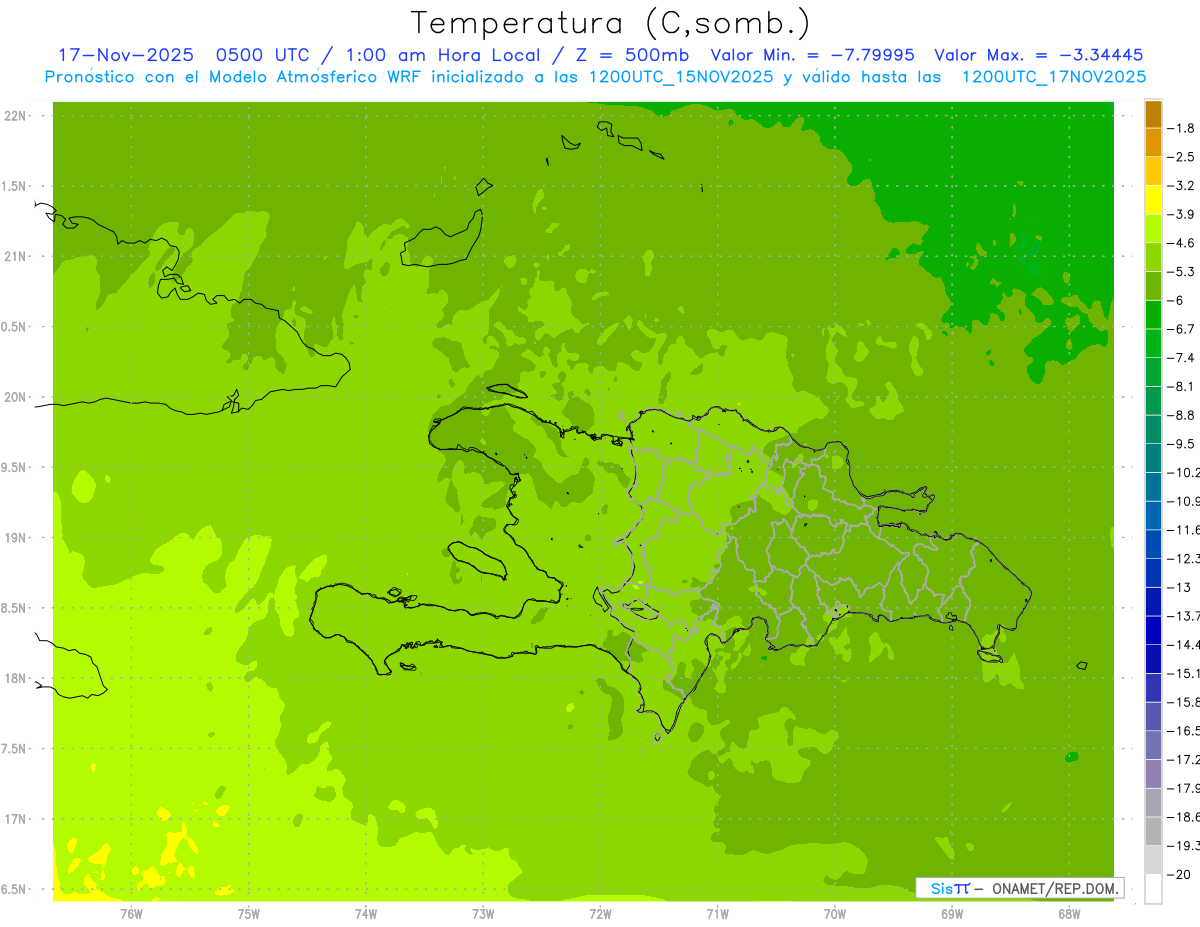Click the 22N latitude label
This screenshot has height=927, width=1200.
[17, 116]
